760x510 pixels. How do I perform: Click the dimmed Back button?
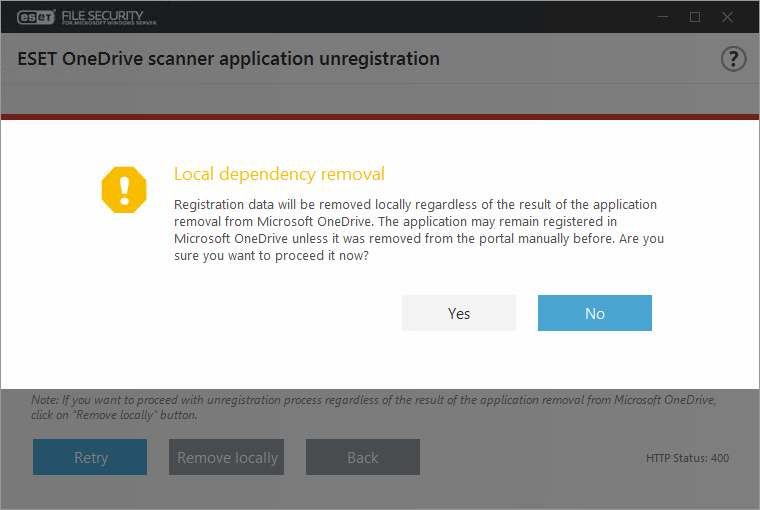[363, 457]
